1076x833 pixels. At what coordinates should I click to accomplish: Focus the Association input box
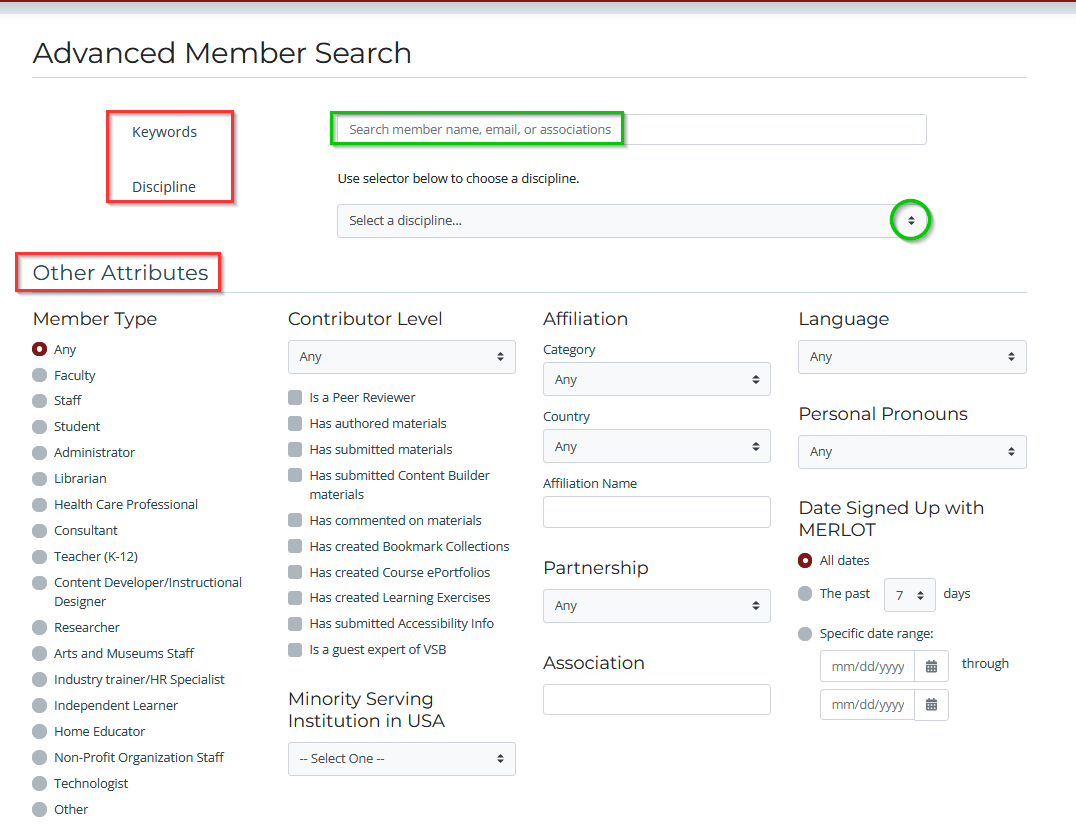(x=656, y=700)
